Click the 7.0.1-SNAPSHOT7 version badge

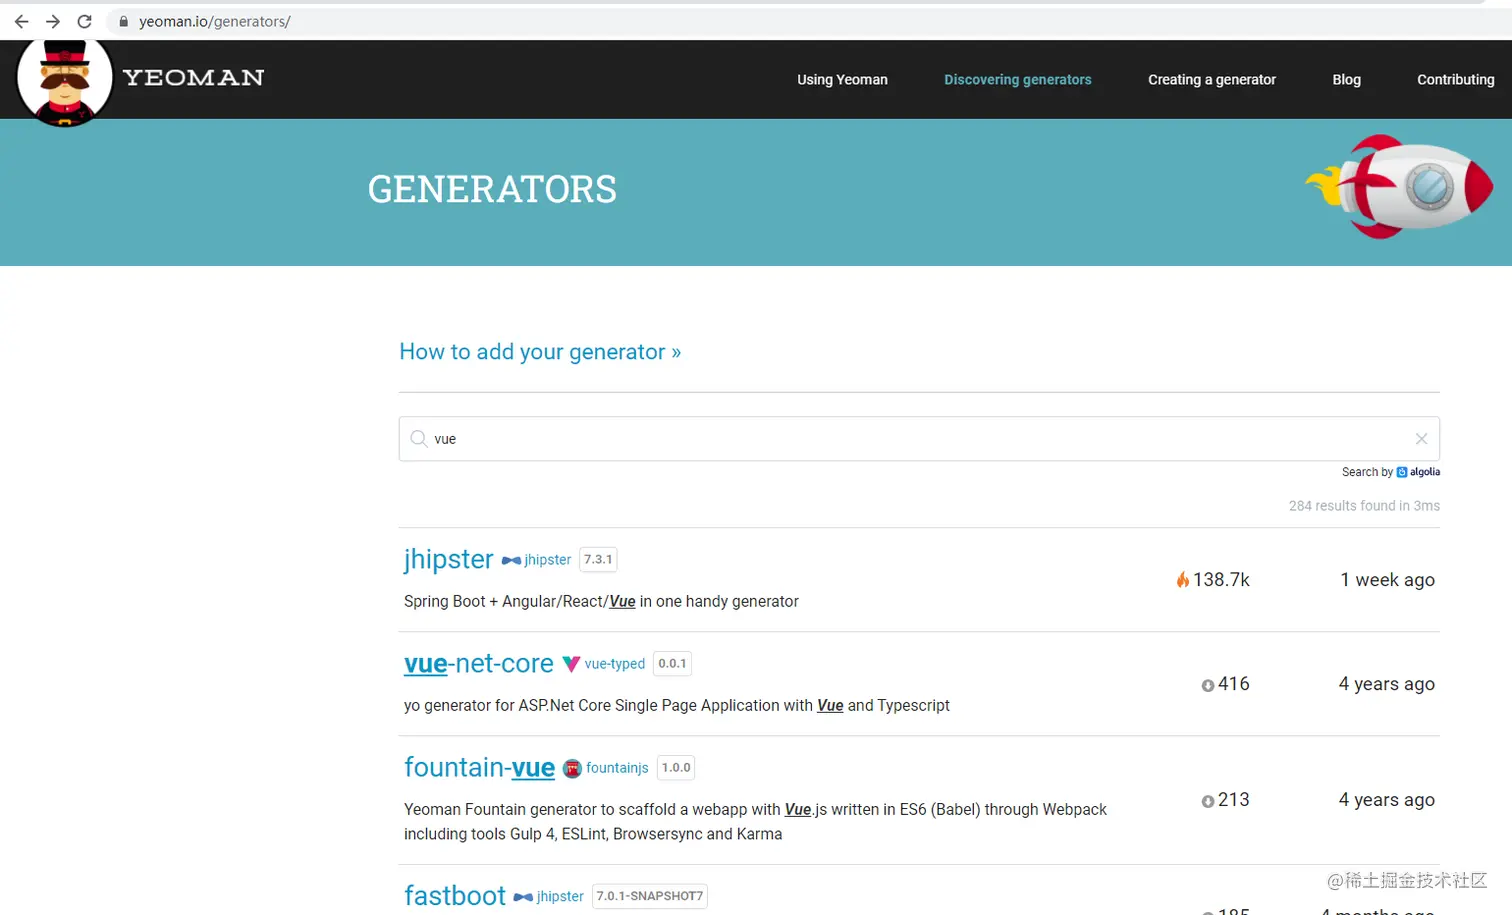pyautogui.click(x=650, y=896)
